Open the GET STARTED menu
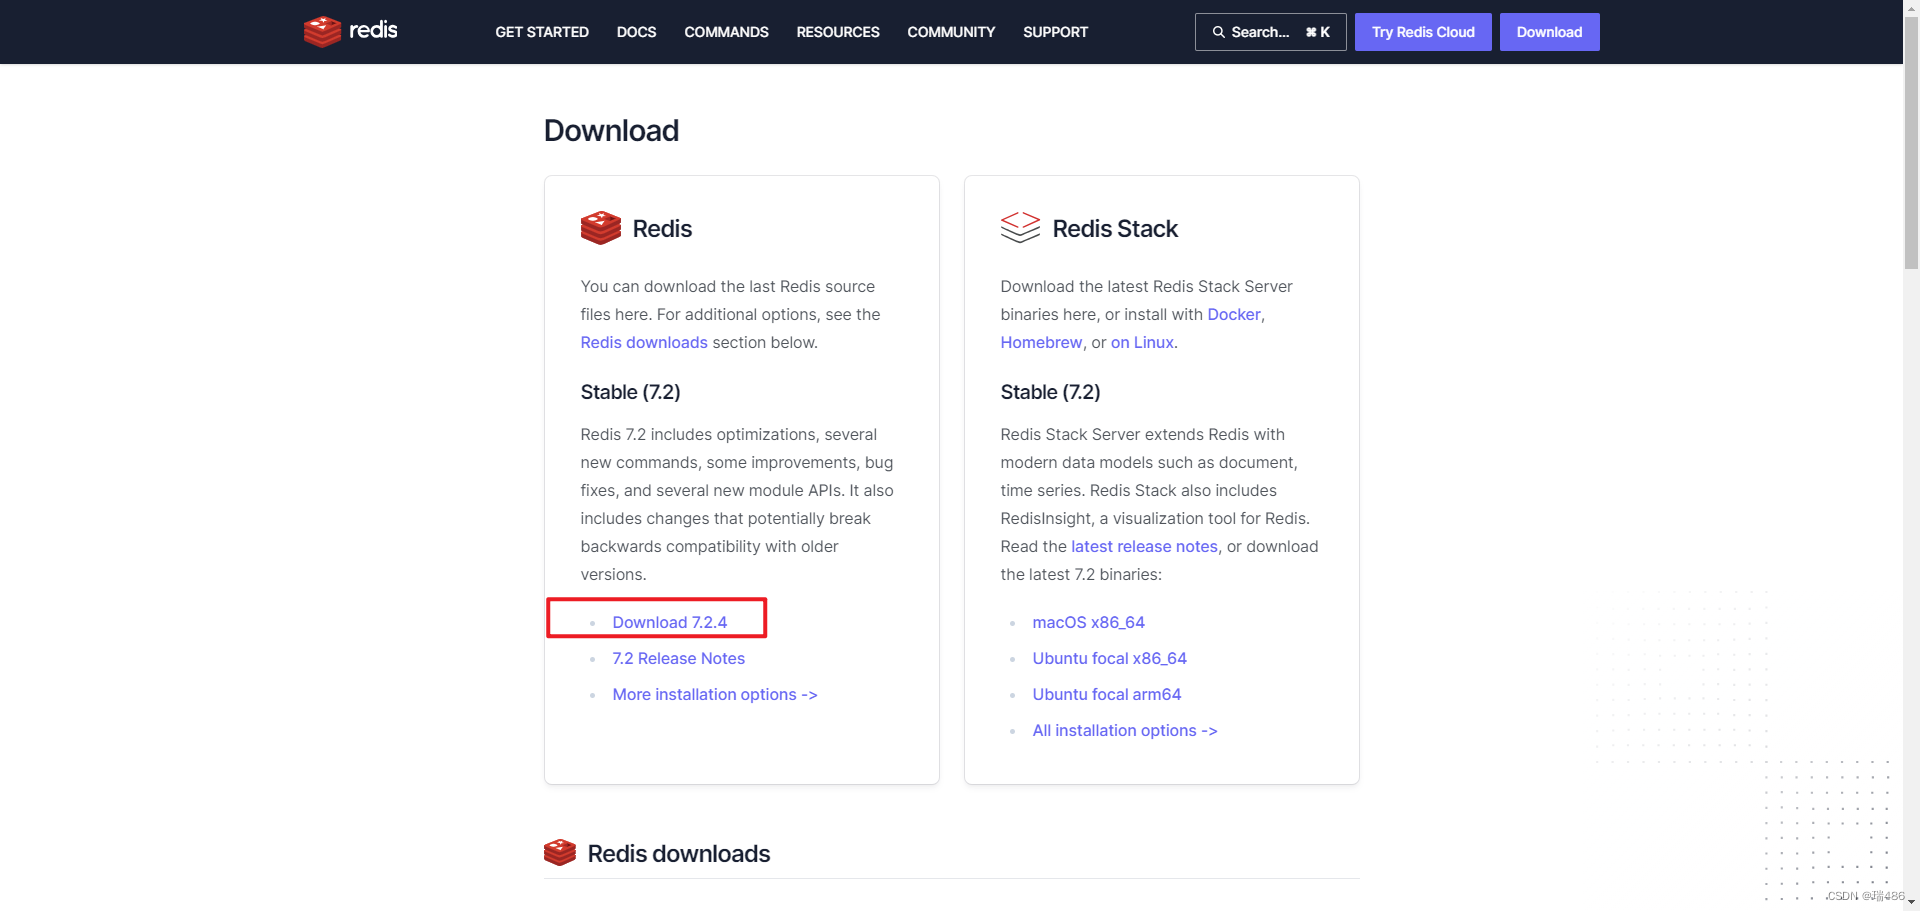Image resolution: width=1920 pixels, height=911 pixels. (x=542, y=32)
